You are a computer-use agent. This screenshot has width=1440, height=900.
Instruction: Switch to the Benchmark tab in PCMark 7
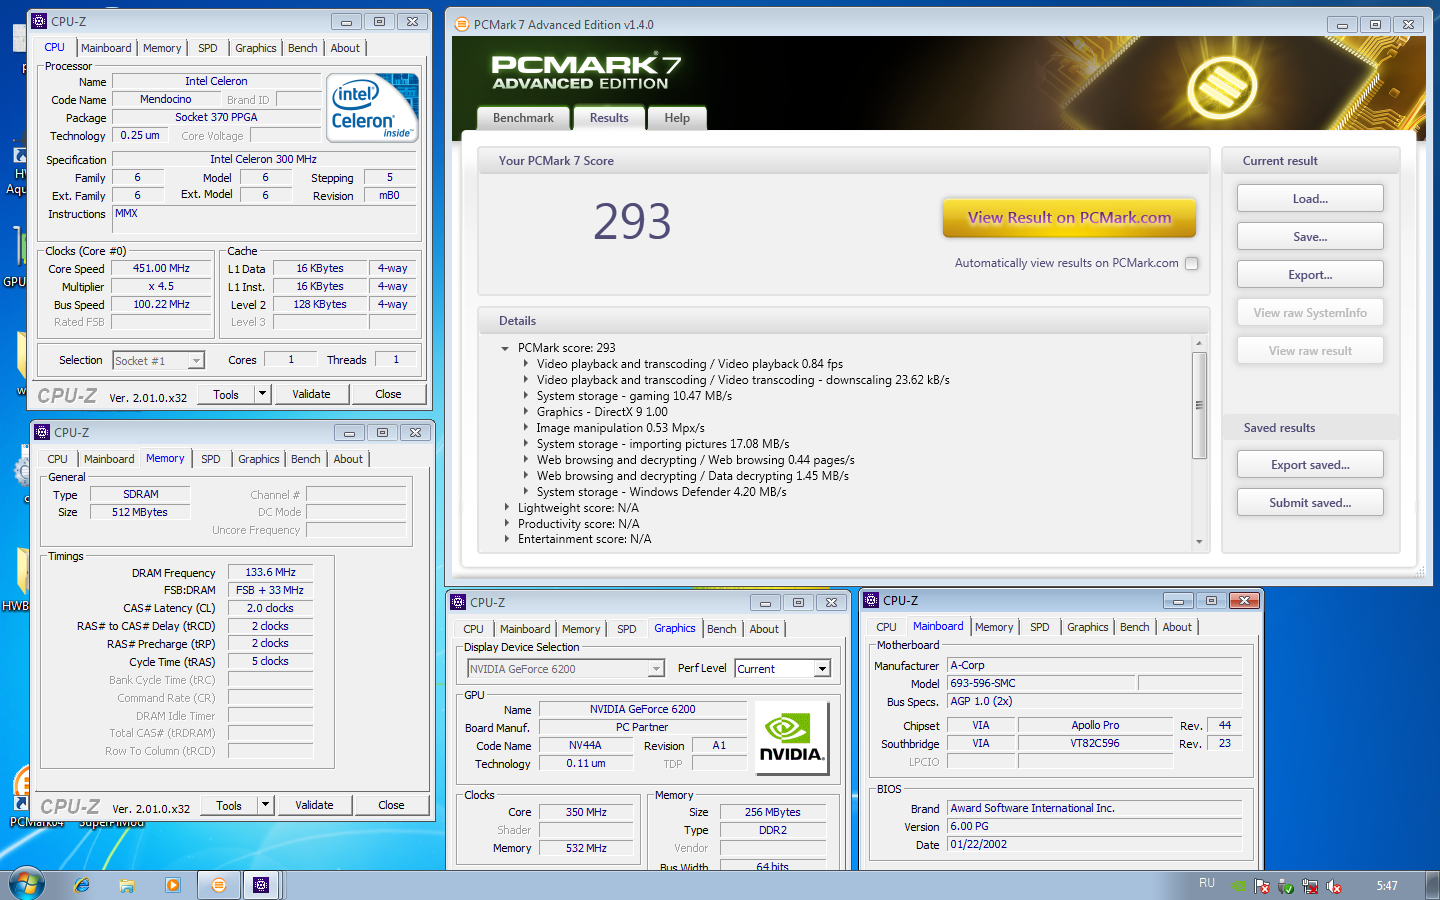coord(523,118)
